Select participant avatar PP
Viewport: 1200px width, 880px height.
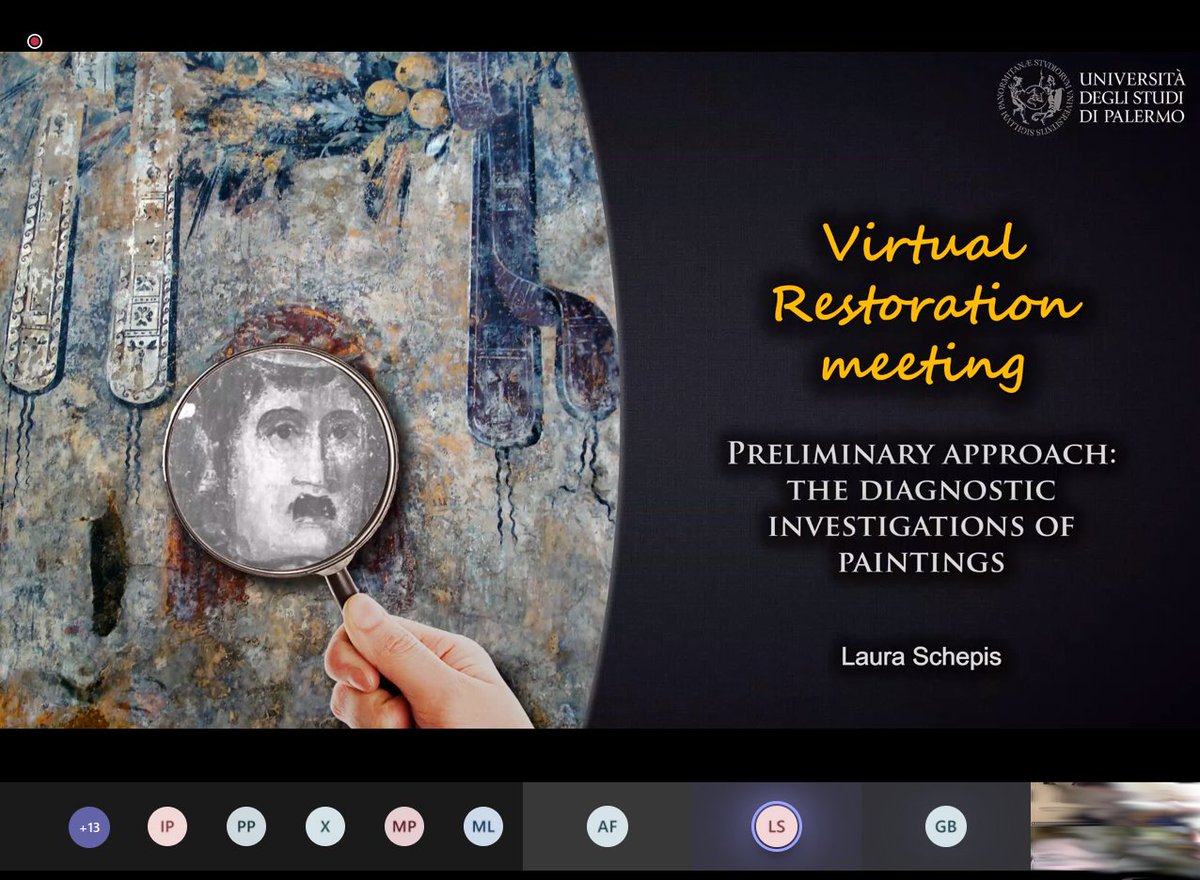(246, 827)
